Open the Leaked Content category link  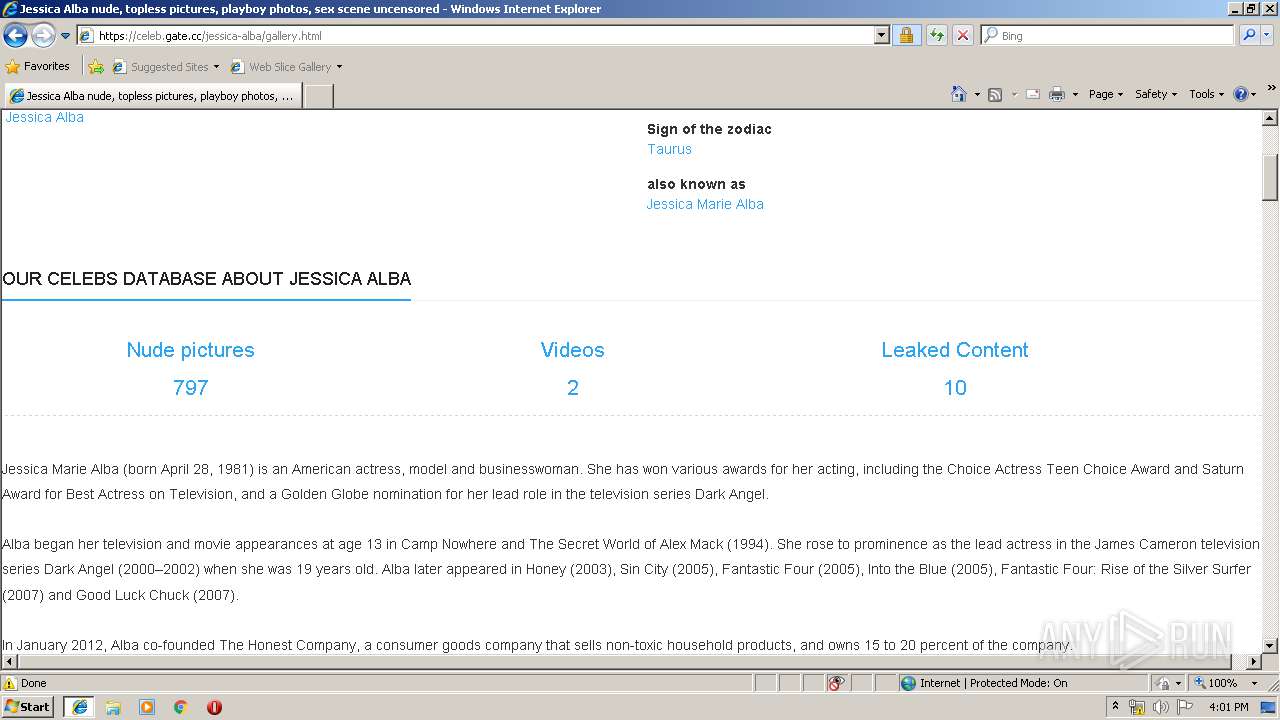pyautogui.click(x=955, y=350)
